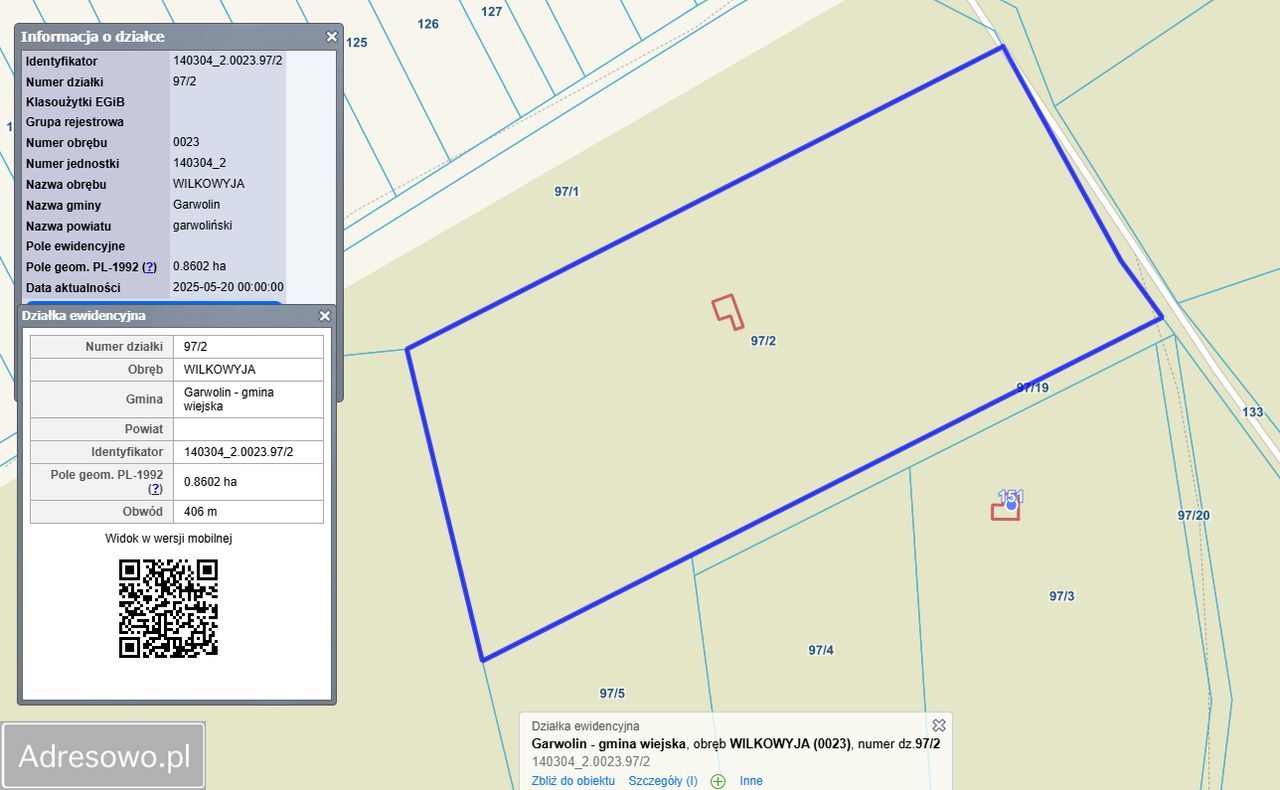Image resolution: width=1280 pixels, height=790 pixels.
Task: Dismiss the bottom parcel popup with its X
Action: click(x=939, y=725)
